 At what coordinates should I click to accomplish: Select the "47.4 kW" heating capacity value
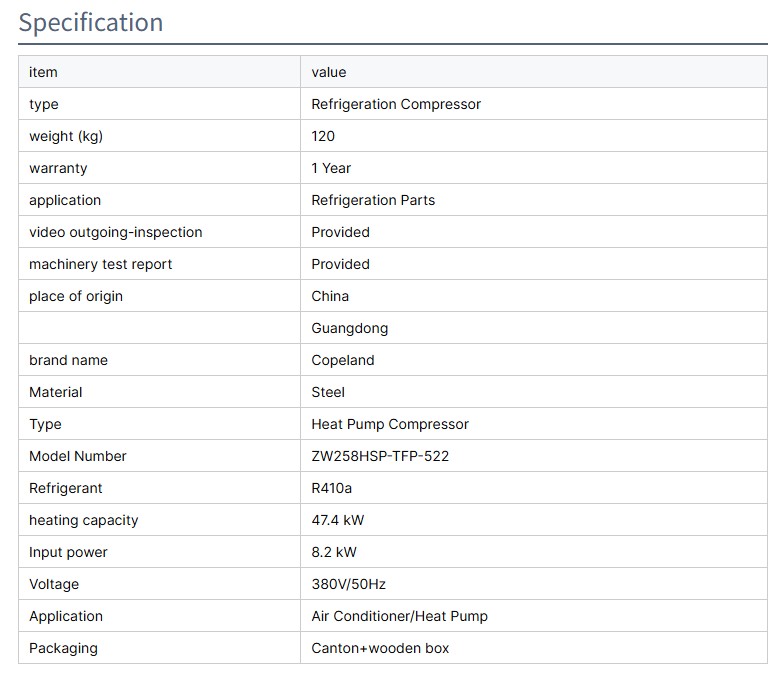(x=339, y=520)
